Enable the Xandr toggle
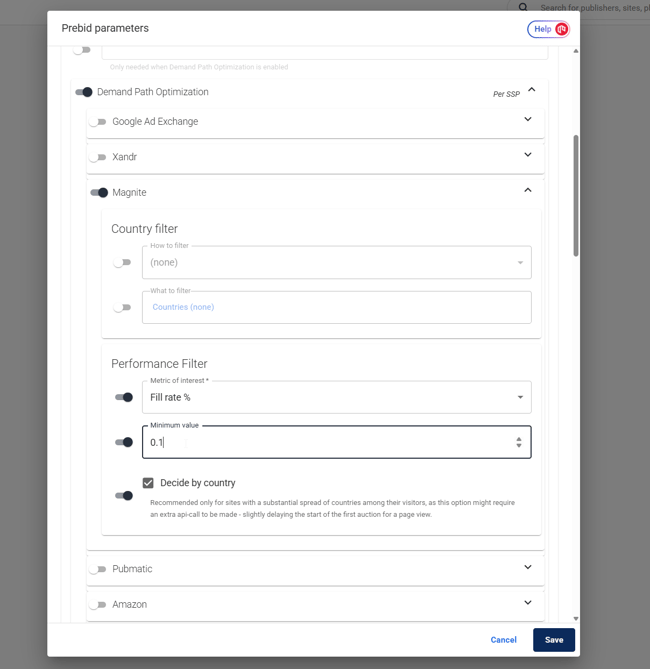 (98, 157)
